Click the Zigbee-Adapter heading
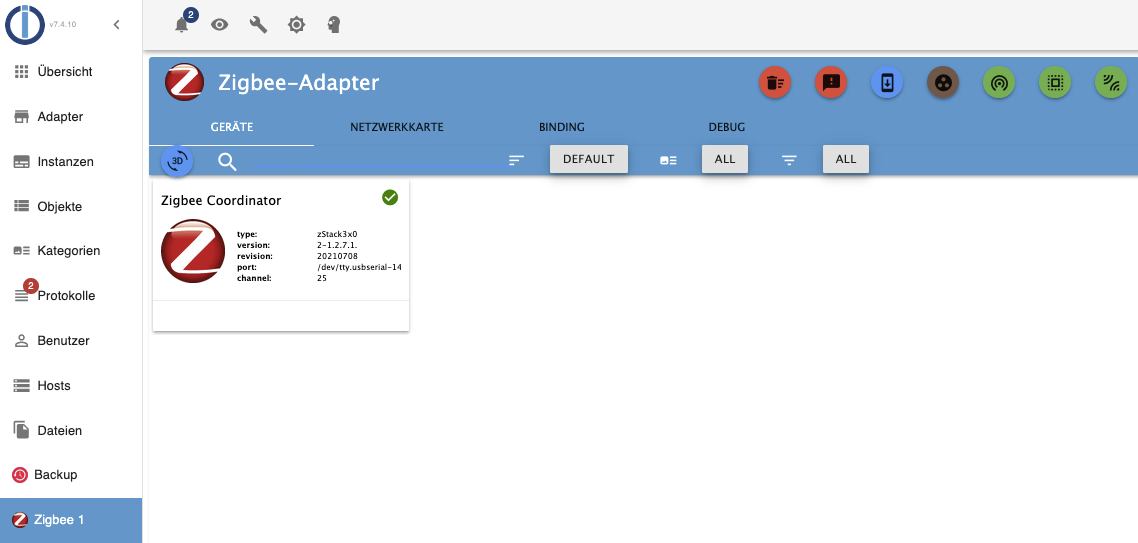 click(298, 83)
